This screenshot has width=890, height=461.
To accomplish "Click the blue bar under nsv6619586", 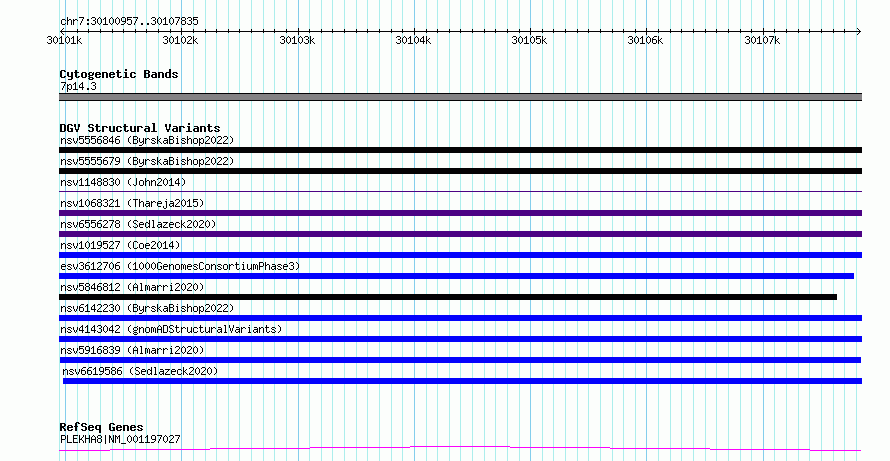I will [x=462, y=381].
